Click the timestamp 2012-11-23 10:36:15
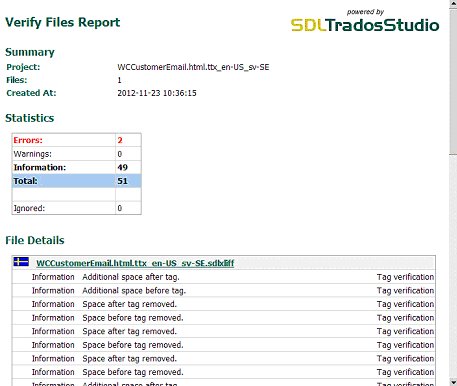Image resolution: width=457 pixels, height=386 pixels. tap(157, 93)
